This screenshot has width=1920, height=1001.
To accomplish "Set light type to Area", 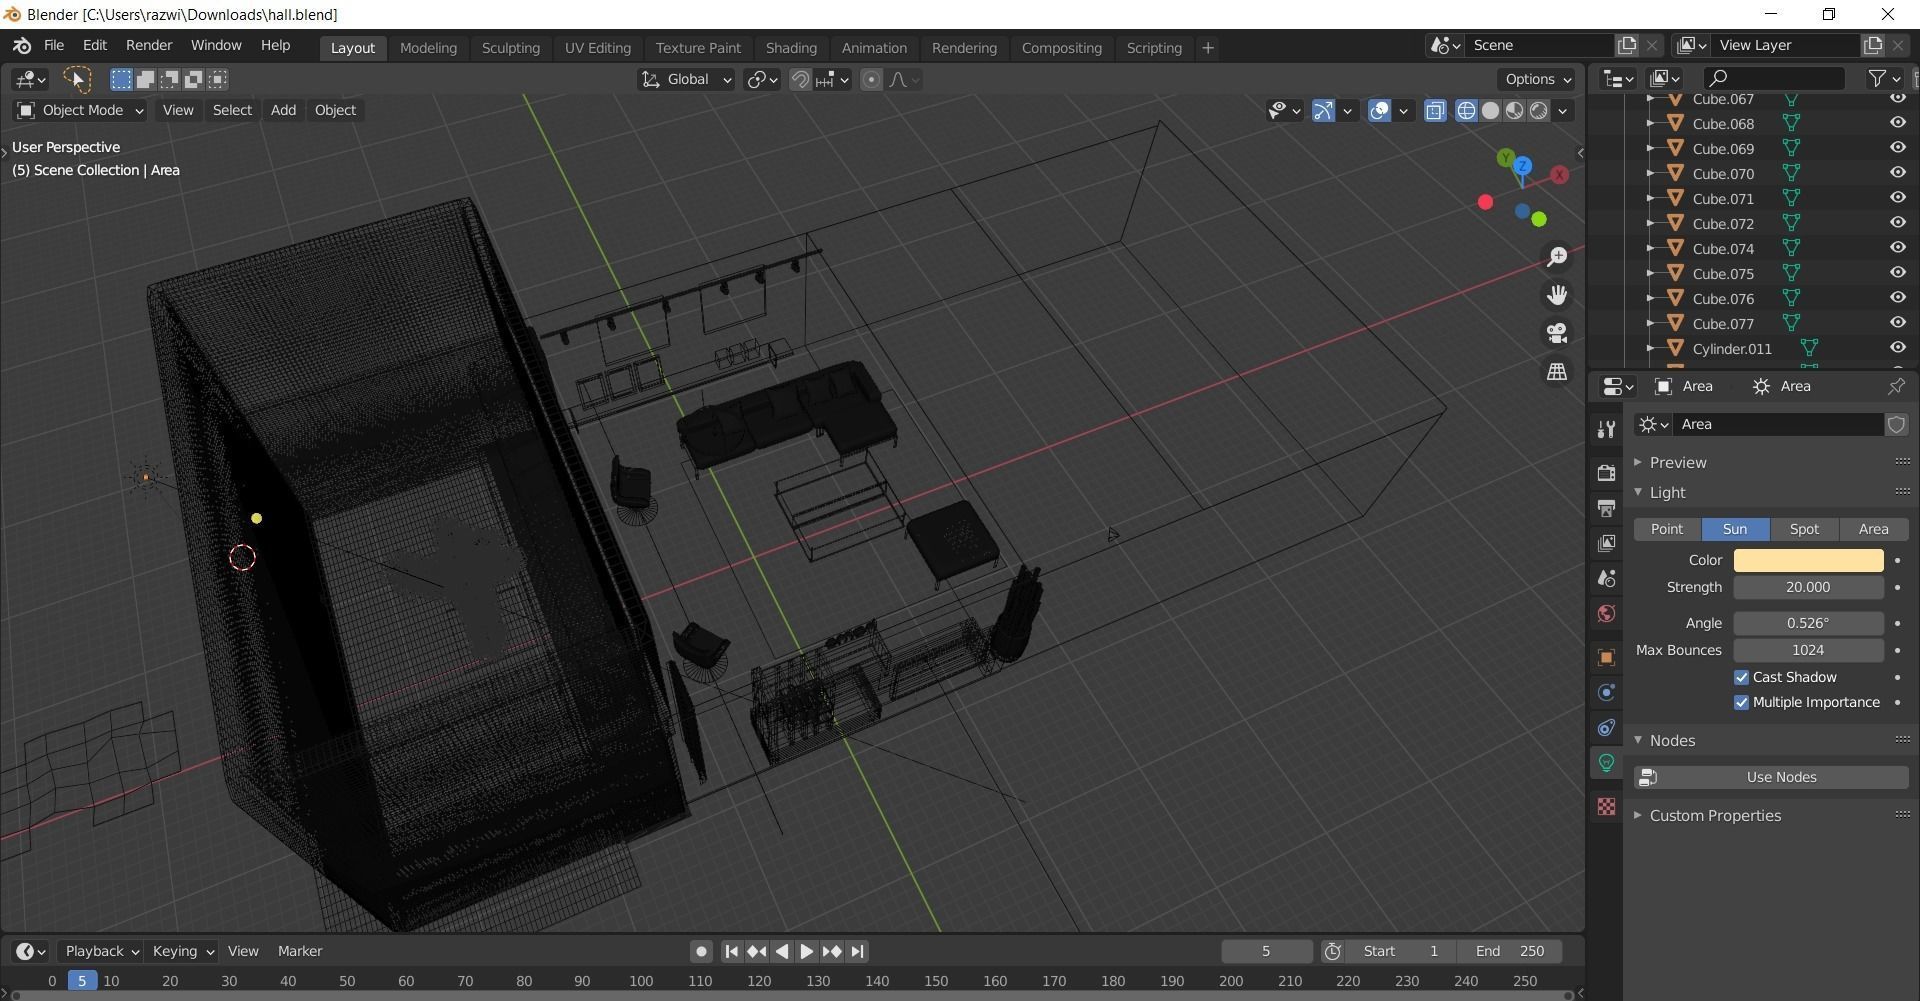I will click(x=1874, y=529).
